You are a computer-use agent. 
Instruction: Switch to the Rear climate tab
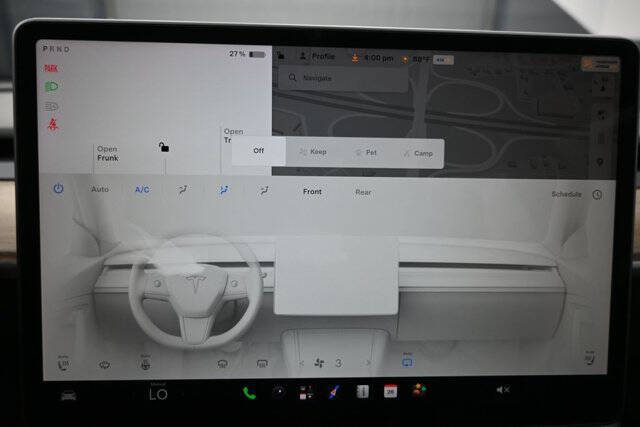[363, 192]
